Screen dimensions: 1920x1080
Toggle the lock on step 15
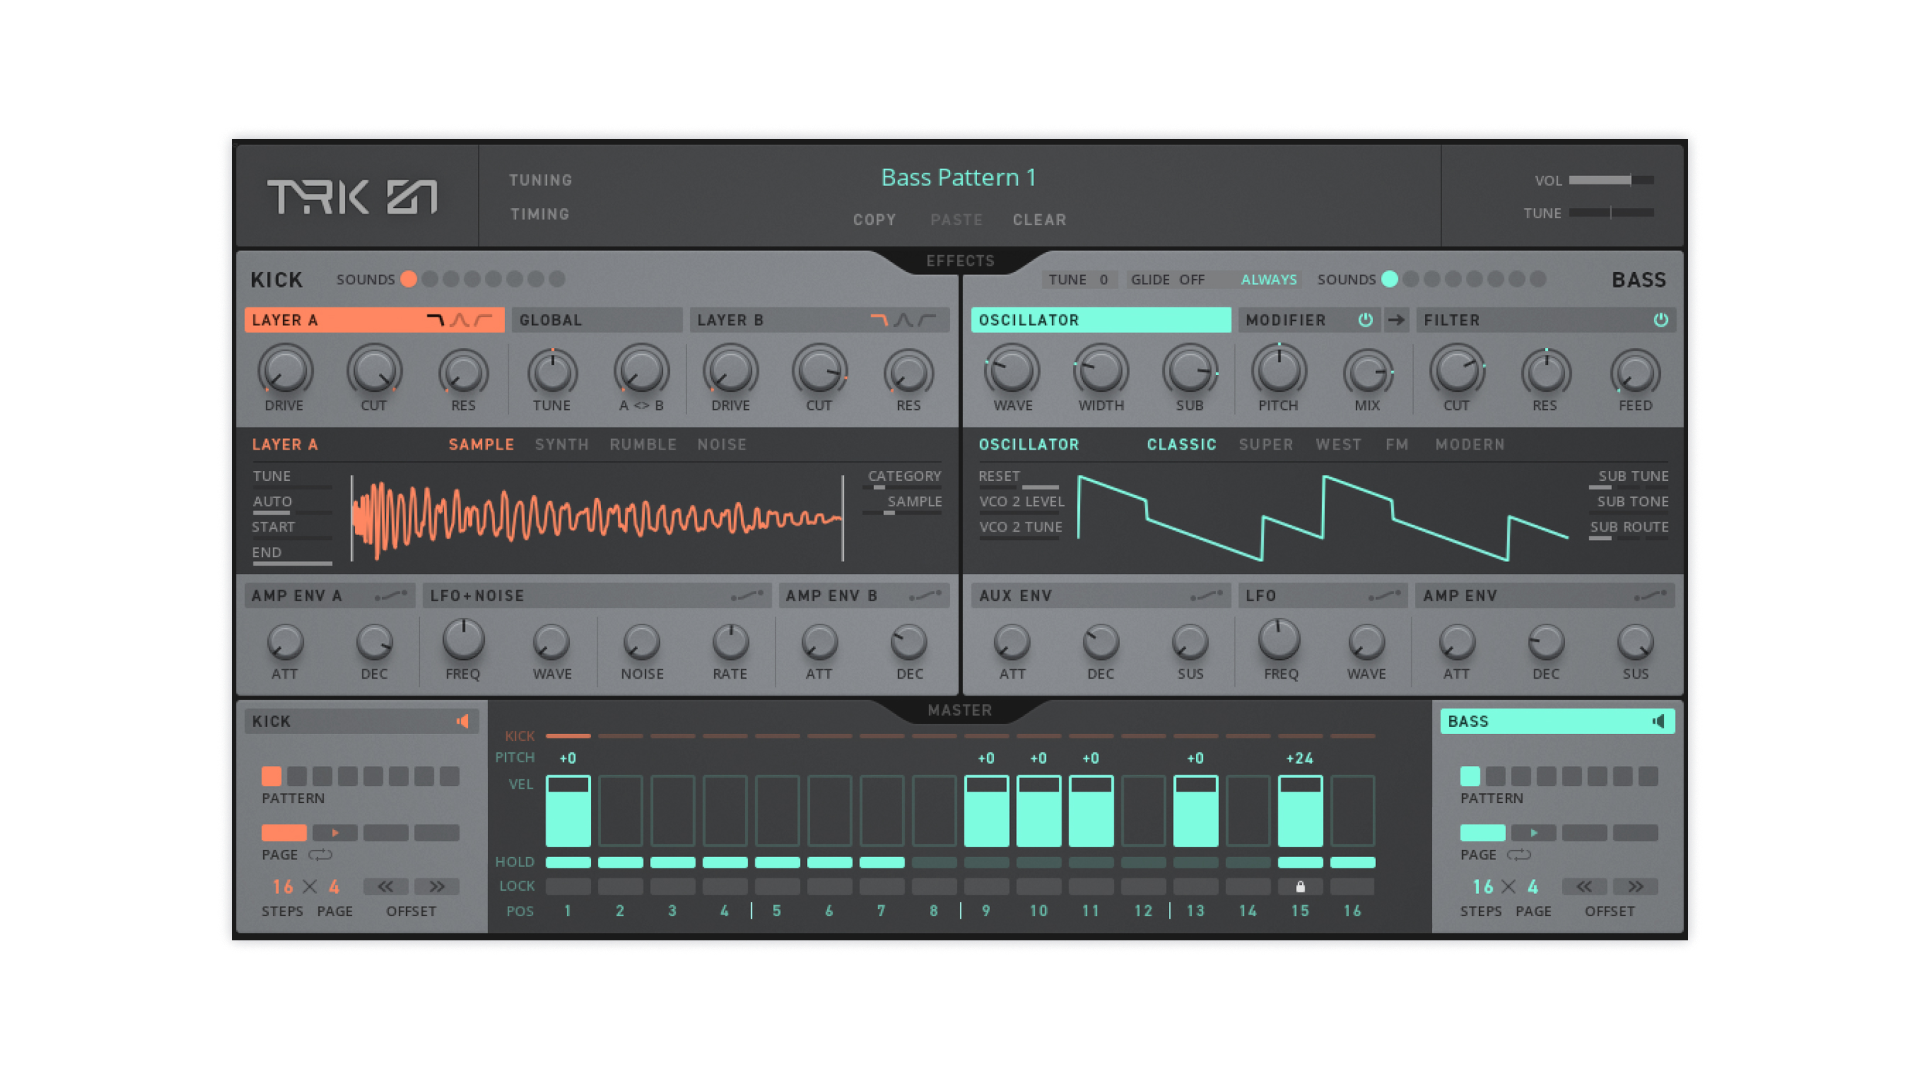click(1300, 887)
